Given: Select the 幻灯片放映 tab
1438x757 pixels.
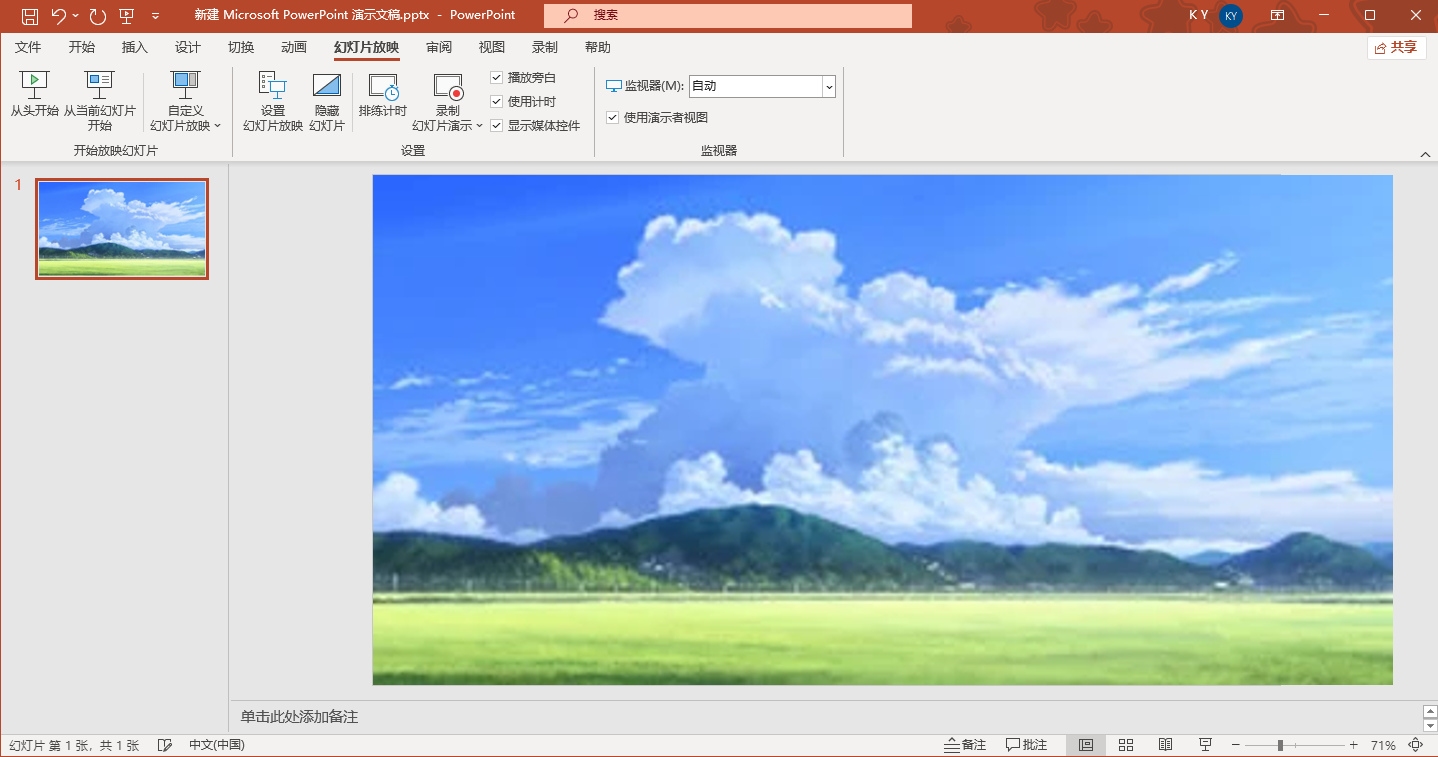Looking at the screenshot, I should click(366, 47).
